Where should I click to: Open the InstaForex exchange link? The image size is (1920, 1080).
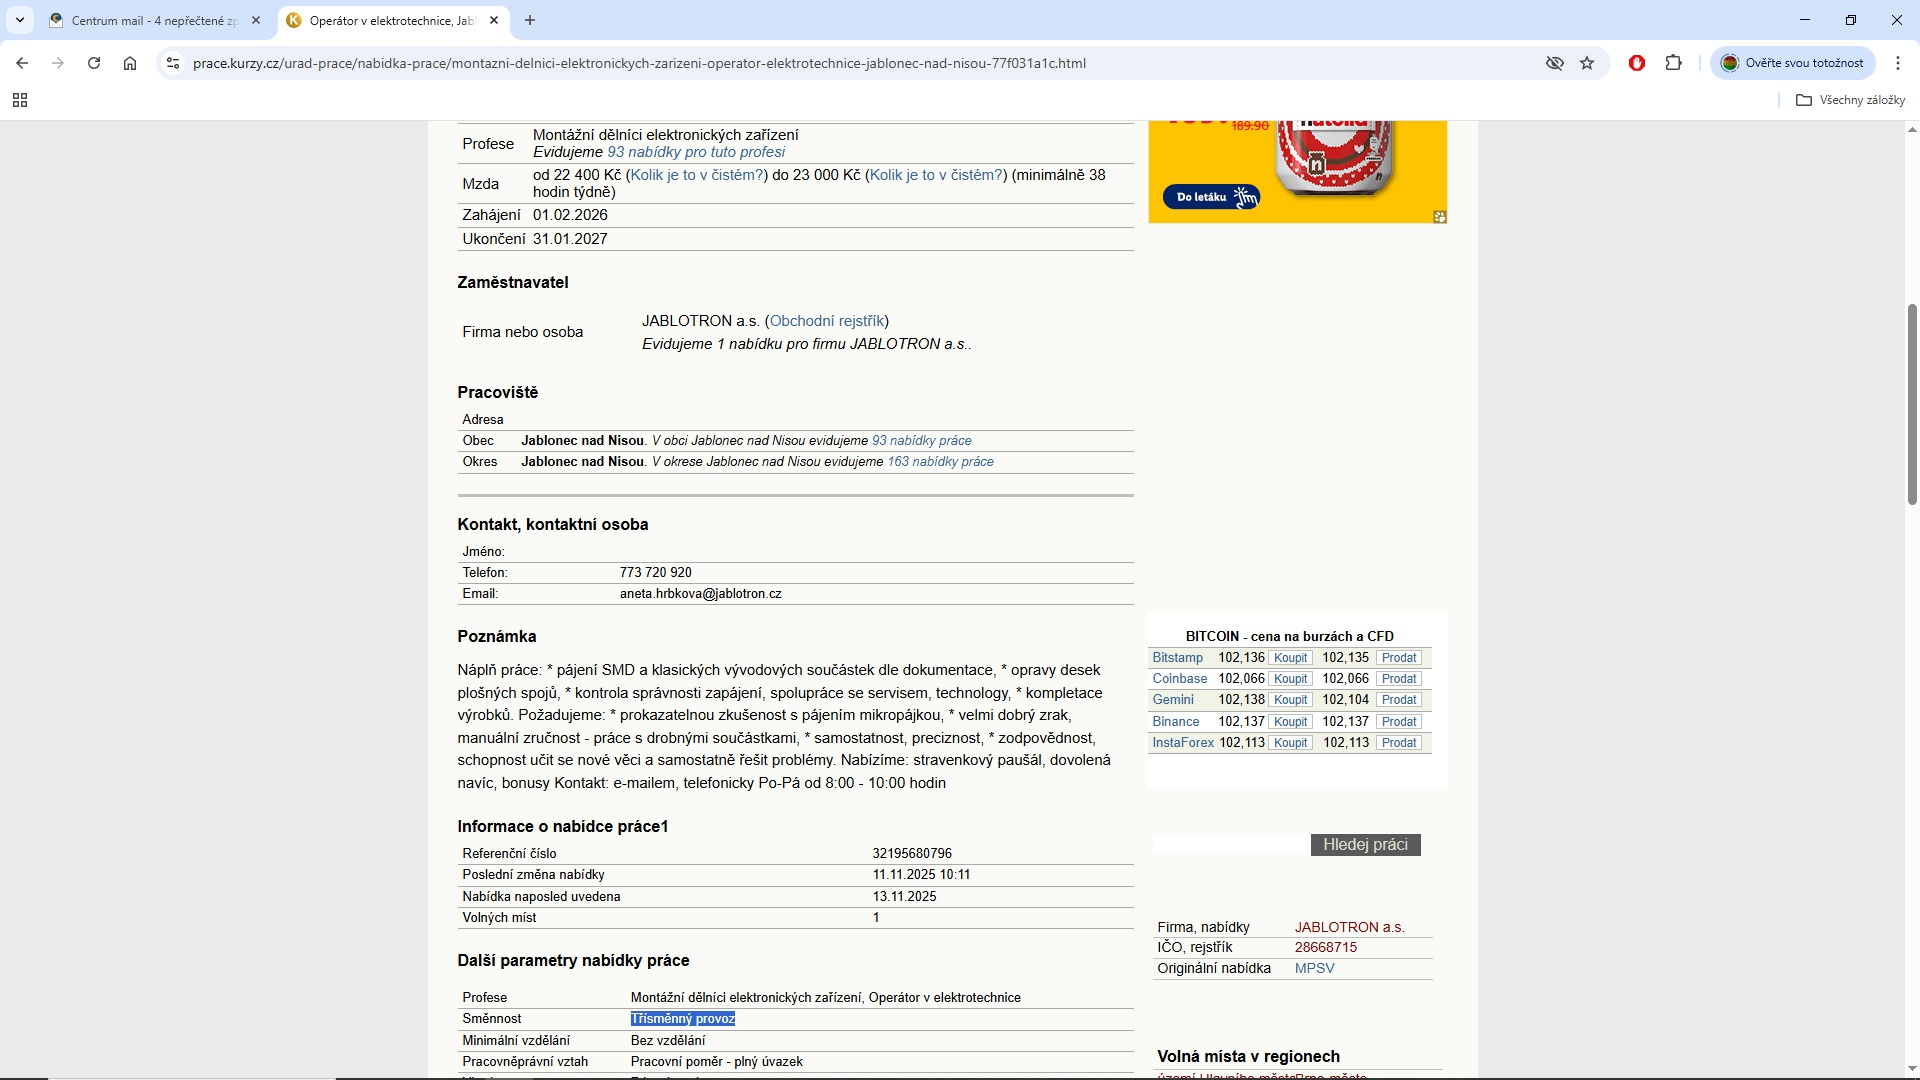coord(1183,743)
